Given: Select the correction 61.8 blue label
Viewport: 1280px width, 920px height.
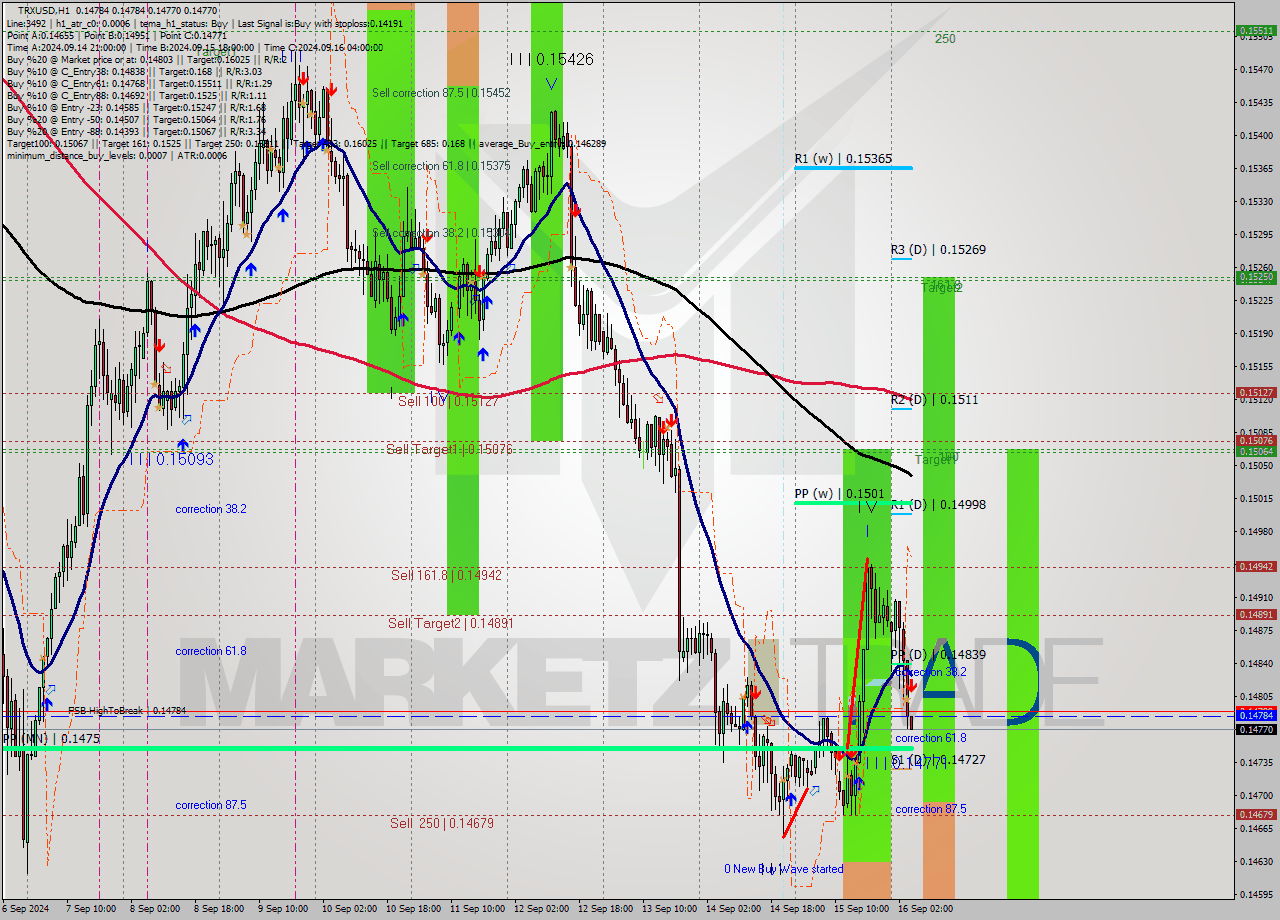Looking at the screenshot, I should pyautogui.click(x=210, y=651).
